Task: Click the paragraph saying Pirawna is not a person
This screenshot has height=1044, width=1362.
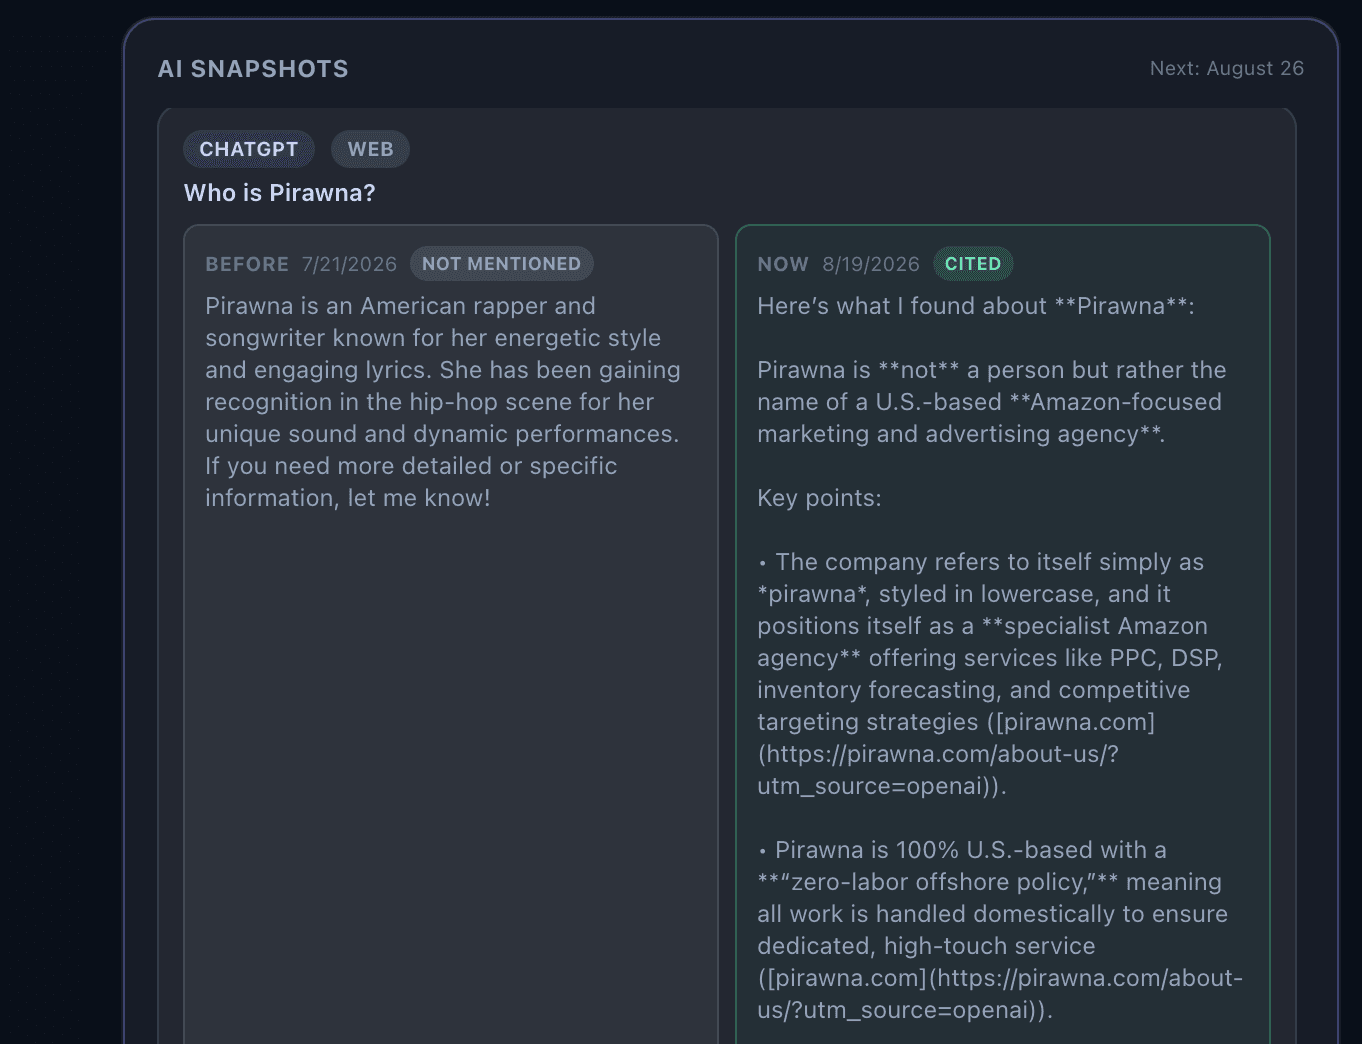Action: (992, 402)
